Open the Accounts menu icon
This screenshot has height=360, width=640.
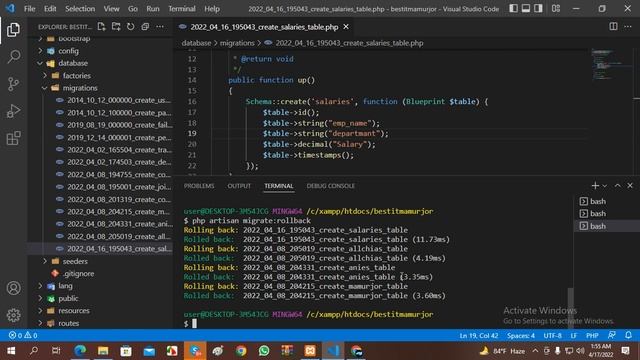[x=13, y=288]
